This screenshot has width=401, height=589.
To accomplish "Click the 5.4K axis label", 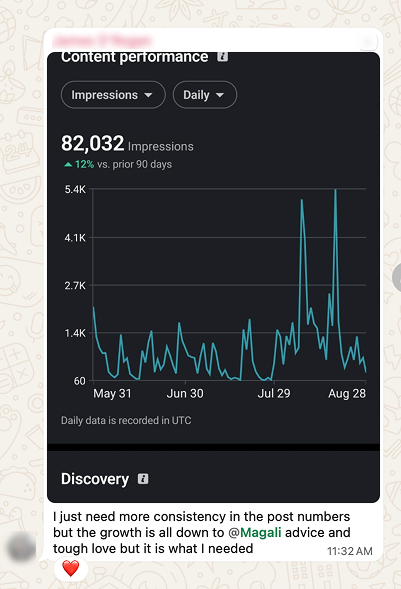I will (75, 190).
